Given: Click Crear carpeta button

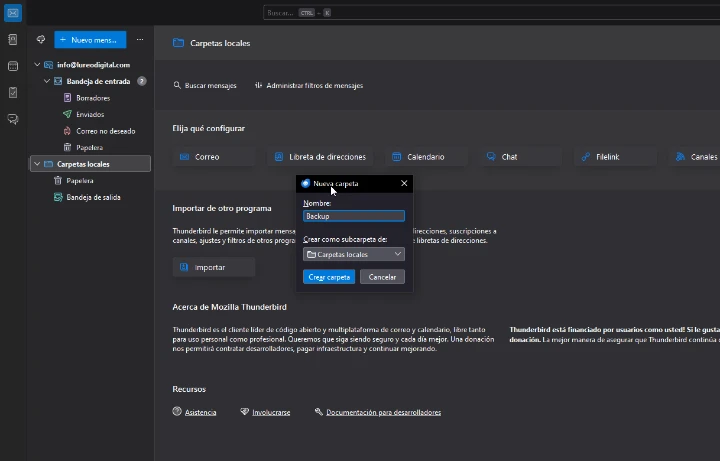Looking at the screenshot, I should point(329,277).
